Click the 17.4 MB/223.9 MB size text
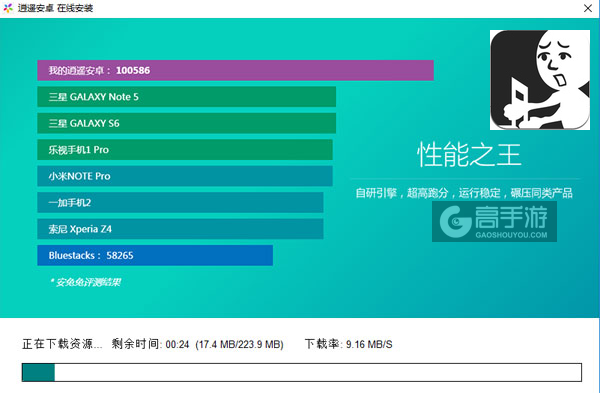 pyautogui.click(x=240, y=344)
